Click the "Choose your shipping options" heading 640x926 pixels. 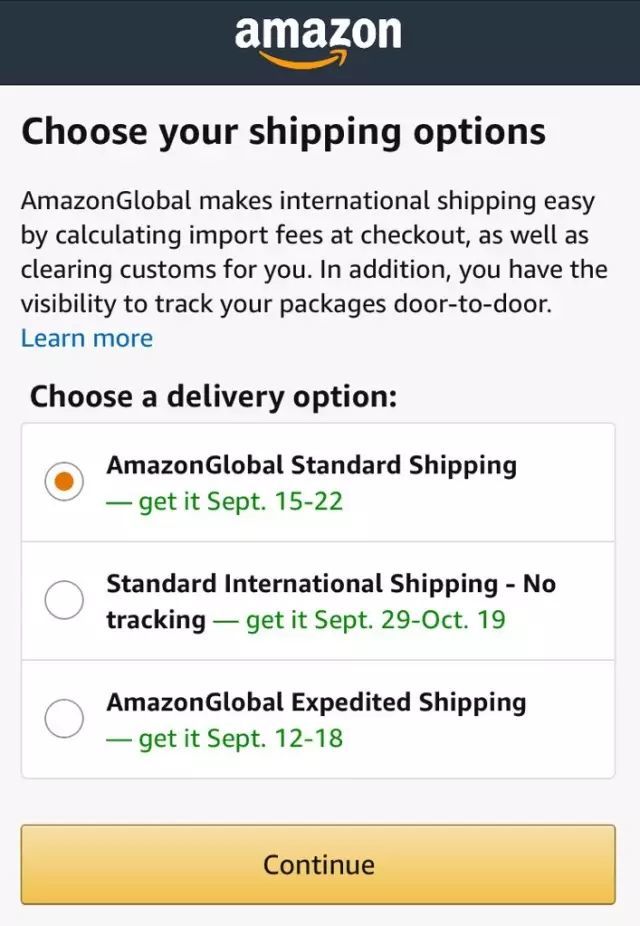tap(283, 132)
